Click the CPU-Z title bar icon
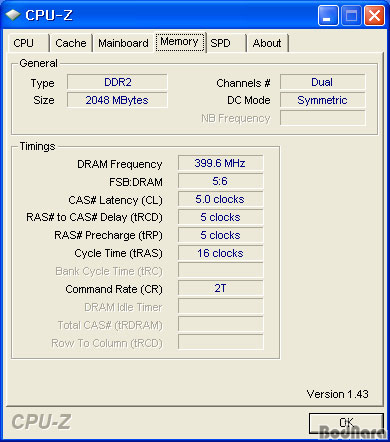Image resolution: width=390 pixels, height=442 pixels. click(13, 15)
